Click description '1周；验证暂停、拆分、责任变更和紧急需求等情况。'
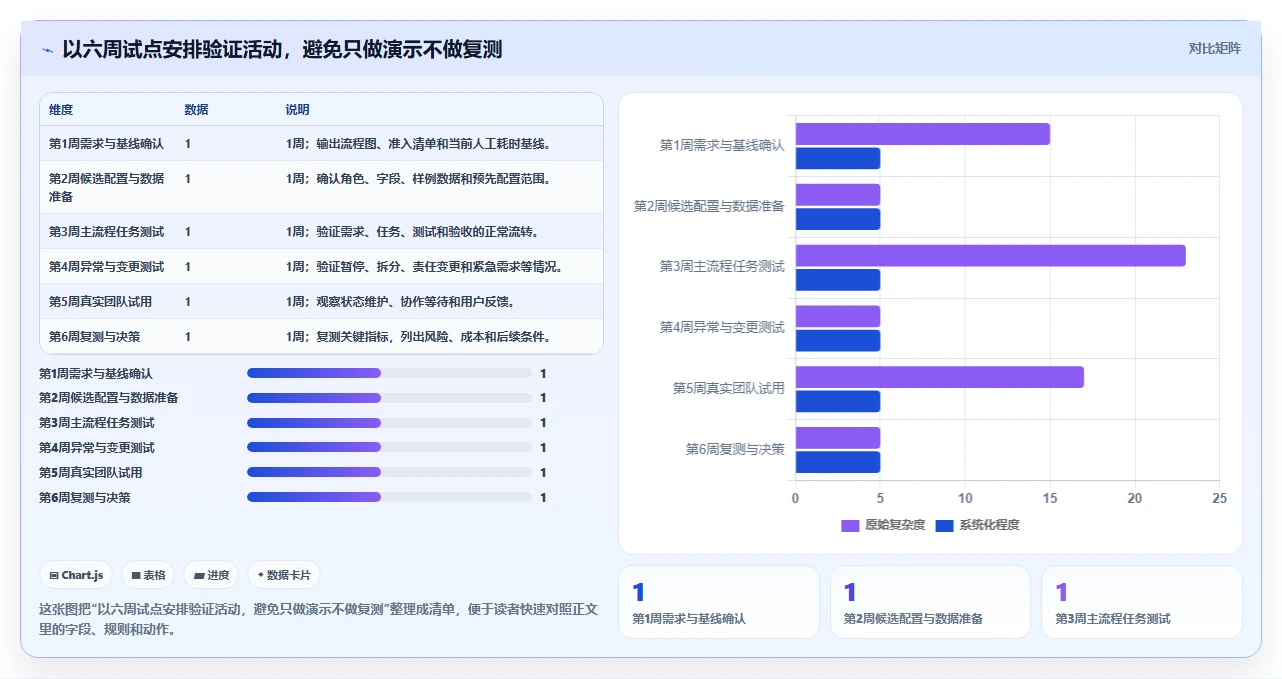This screenshot has width=1282, height=679. pos(424,267)
